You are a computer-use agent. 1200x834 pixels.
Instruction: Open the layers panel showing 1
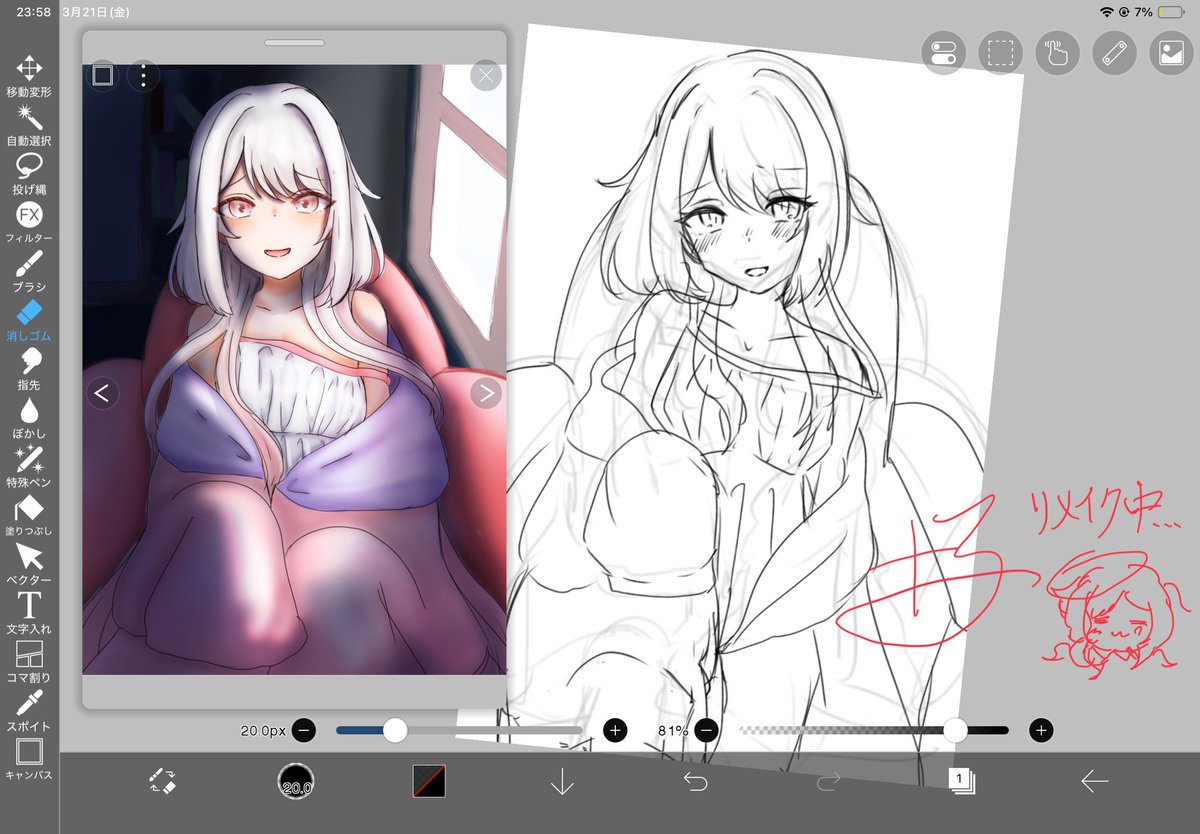(x=961, y=781)
